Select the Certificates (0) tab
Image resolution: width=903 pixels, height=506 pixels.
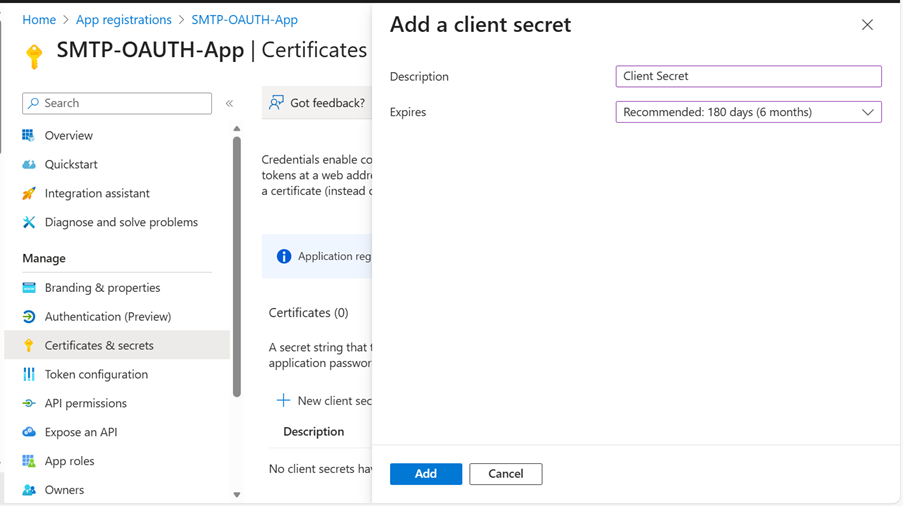(x=308, y=313)
